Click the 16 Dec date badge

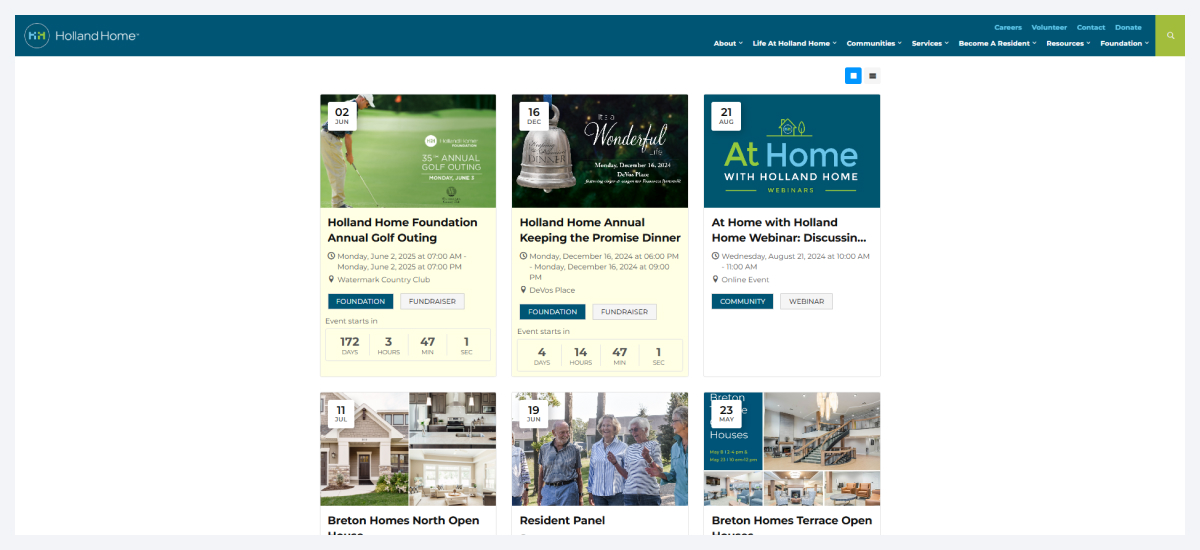pos(534,116)
